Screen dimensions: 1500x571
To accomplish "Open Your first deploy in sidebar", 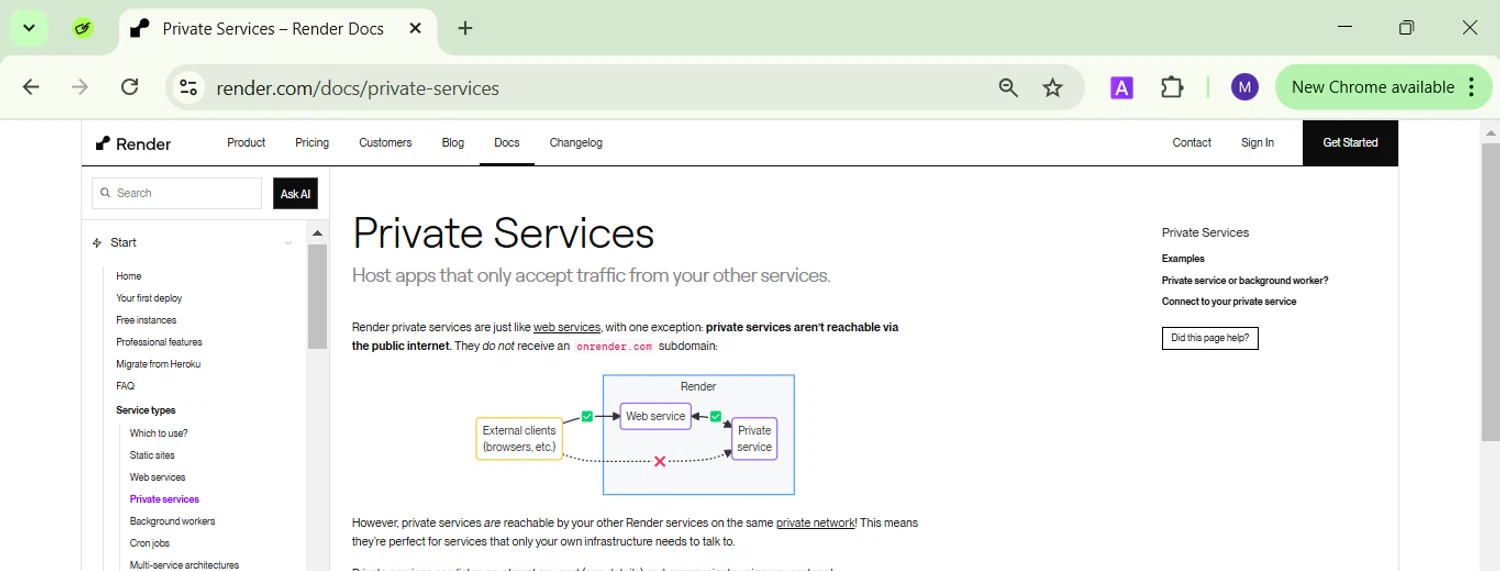I will click(x=149, y=298).
